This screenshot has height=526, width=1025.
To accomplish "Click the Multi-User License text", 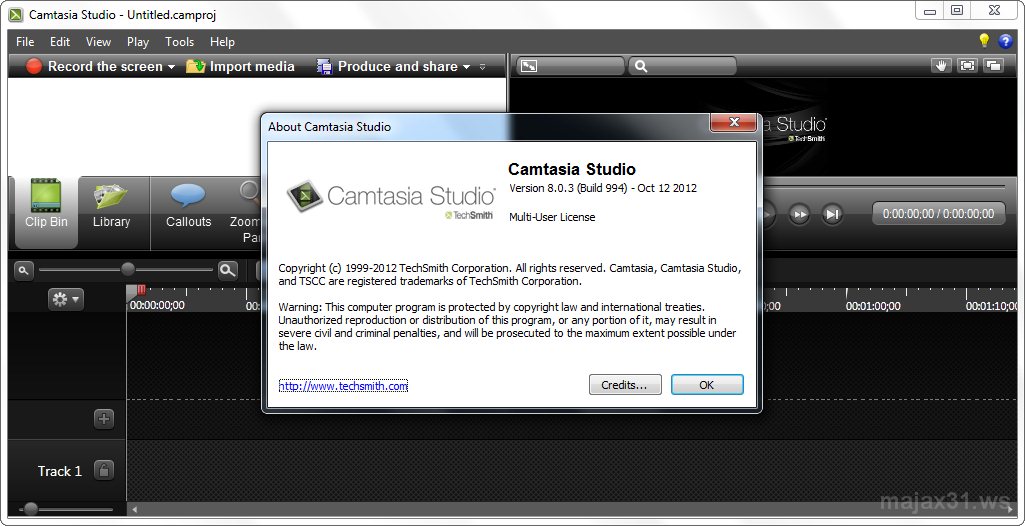I will [x=552, y=217].
